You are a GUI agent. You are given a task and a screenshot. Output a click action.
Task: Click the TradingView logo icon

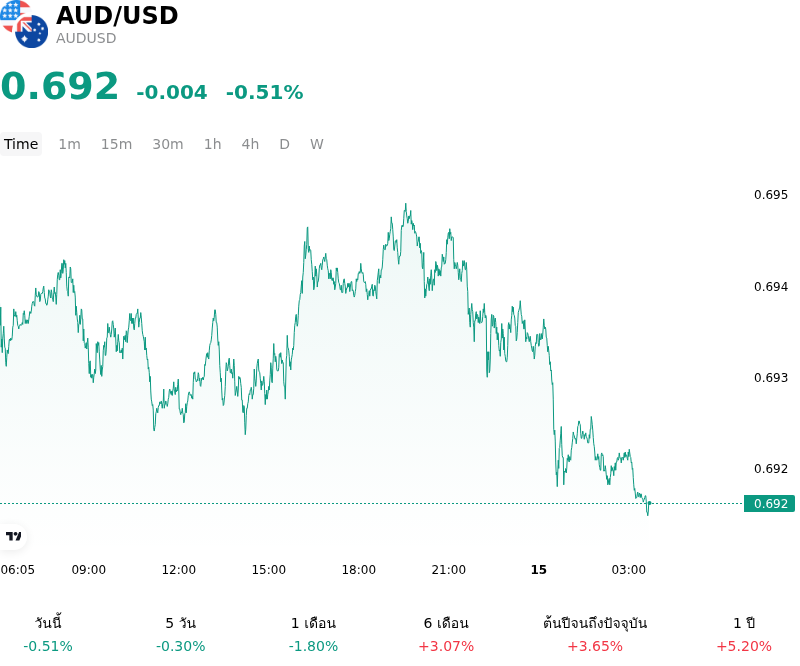tap(13, 536)
